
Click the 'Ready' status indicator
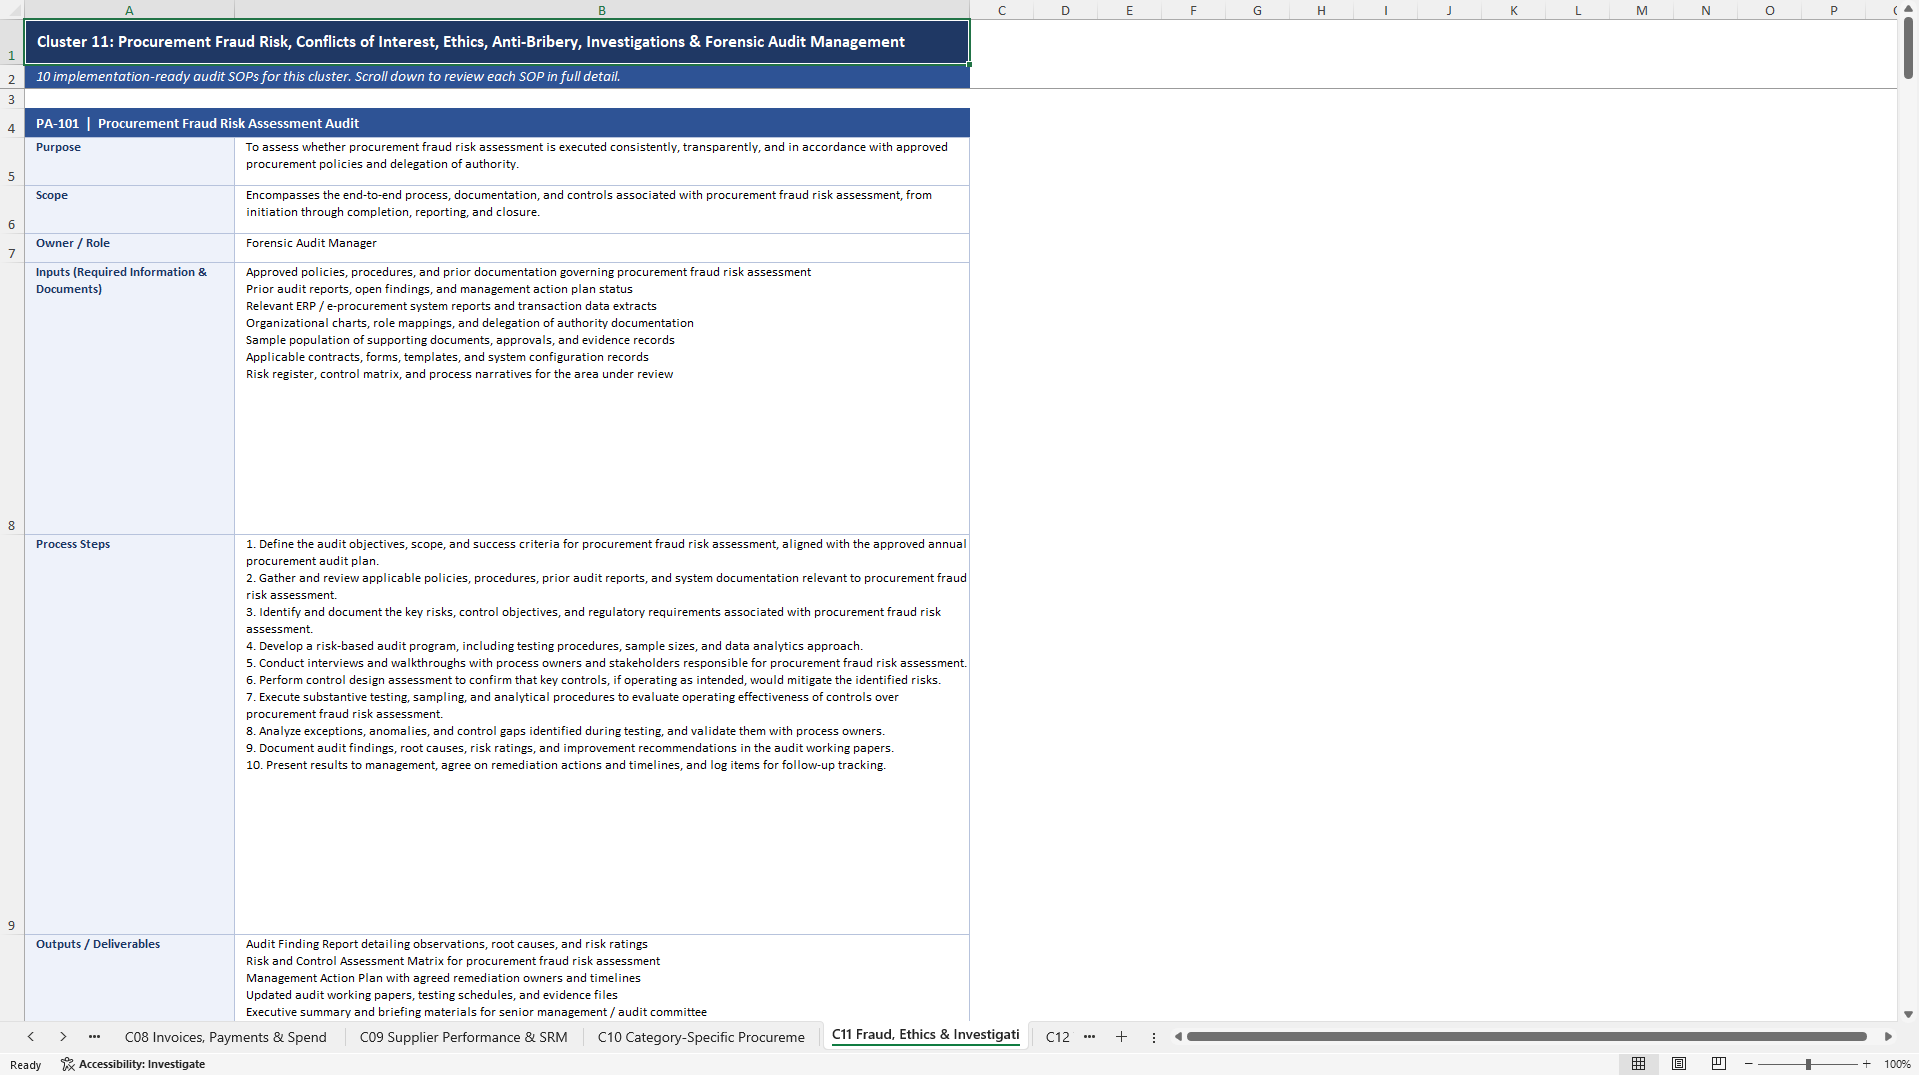26,1064
